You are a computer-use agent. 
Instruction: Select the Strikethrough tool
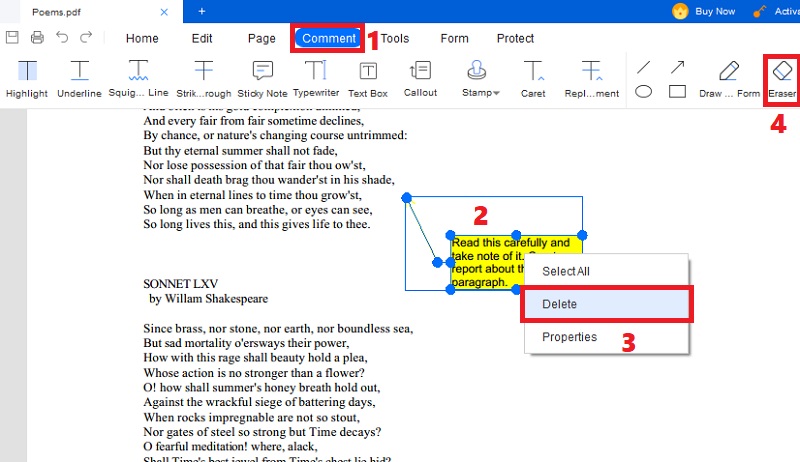click(x=204, y=79)
